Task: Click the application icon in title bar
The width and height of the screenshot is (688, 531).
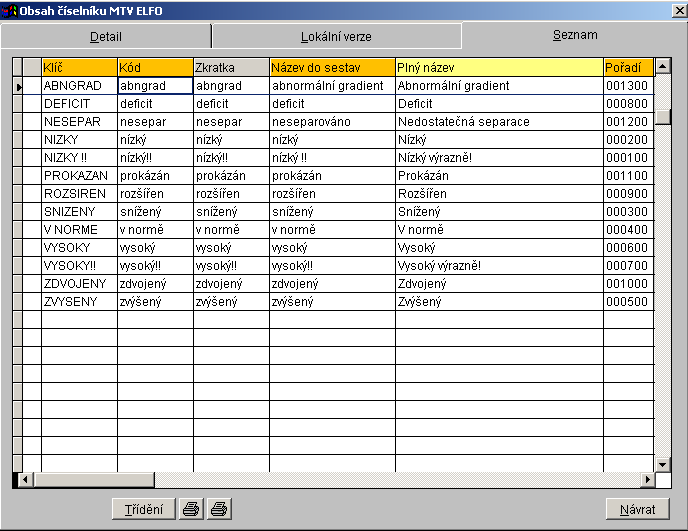Action: pyautogui.click(x=10, y=11)
